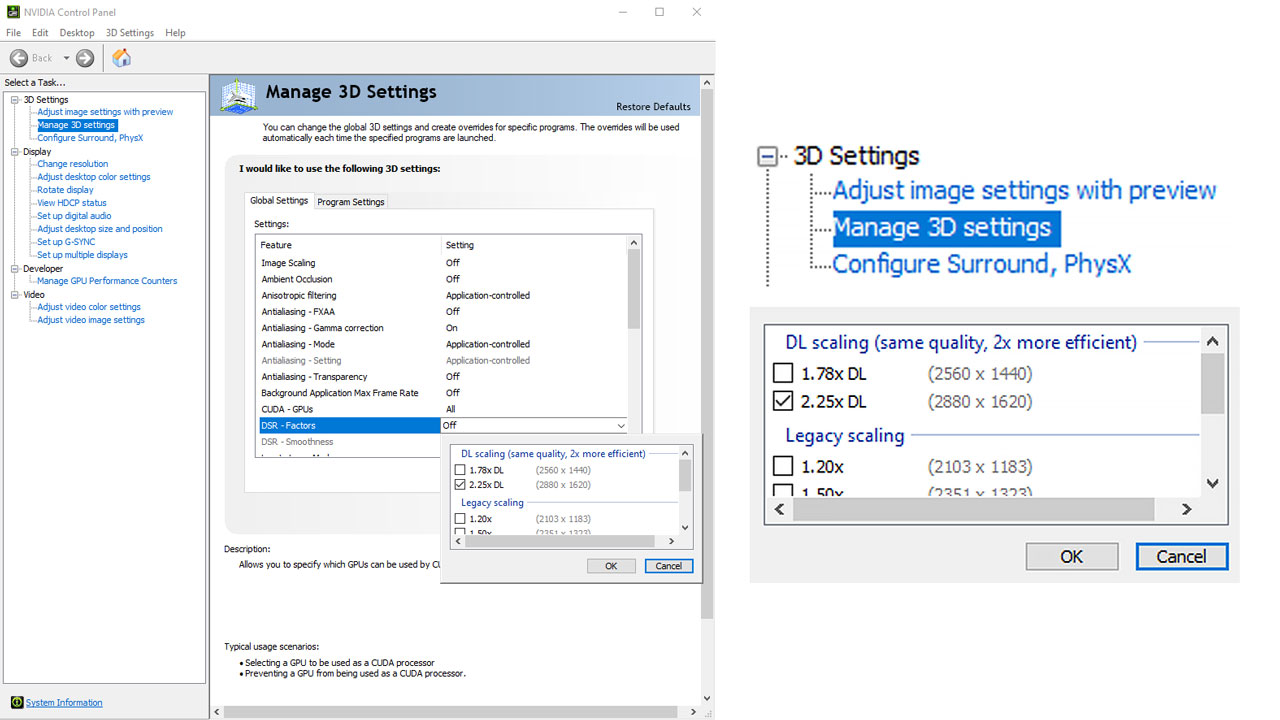Click the NVIDIA logo in title bar
Screen dimensions: 1280x720
coord(12,12)
